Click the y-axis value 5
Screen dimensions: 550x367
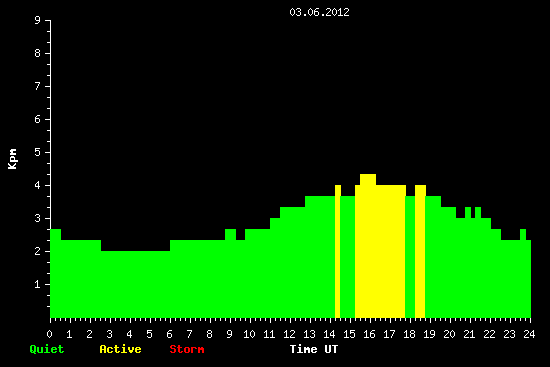pyautogui.click(x=38, y=152)
